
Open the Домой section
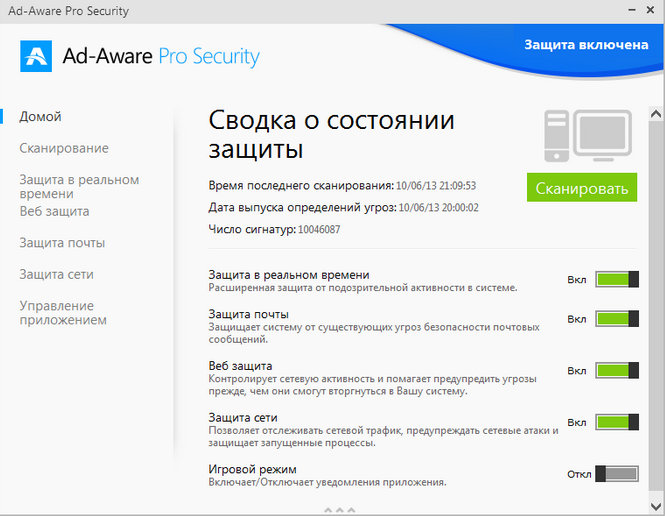point(40,117)
